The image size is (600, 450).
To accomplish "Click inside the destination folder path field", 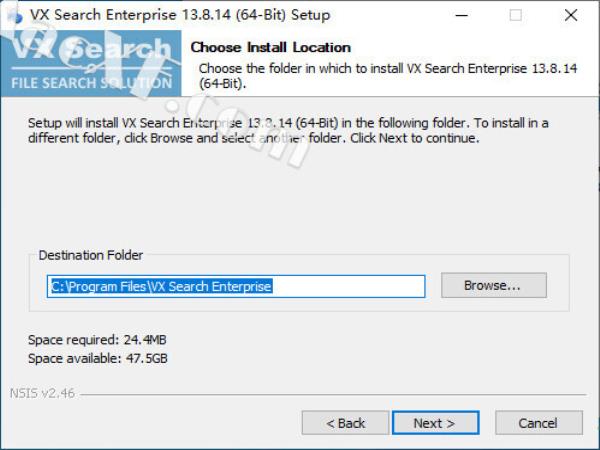I will click(x=236, y=286).
